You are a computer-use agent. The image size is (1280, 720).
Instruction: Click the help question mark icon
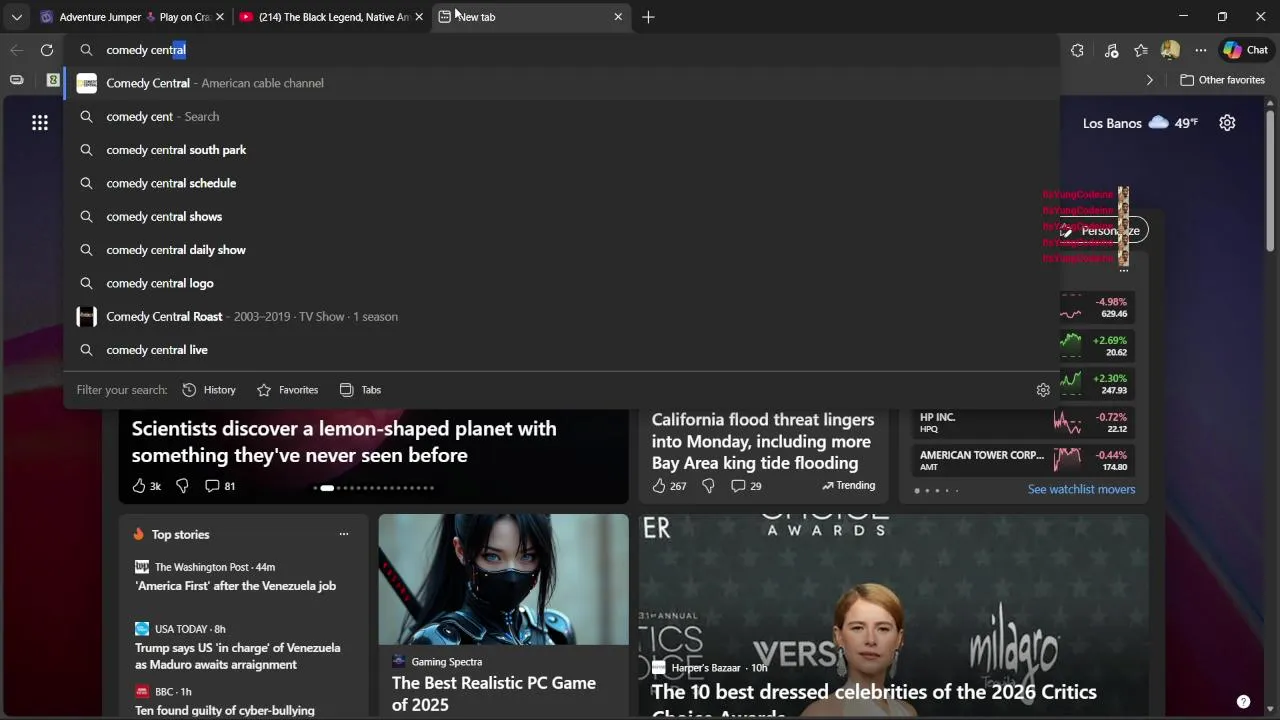(1243, 702)
